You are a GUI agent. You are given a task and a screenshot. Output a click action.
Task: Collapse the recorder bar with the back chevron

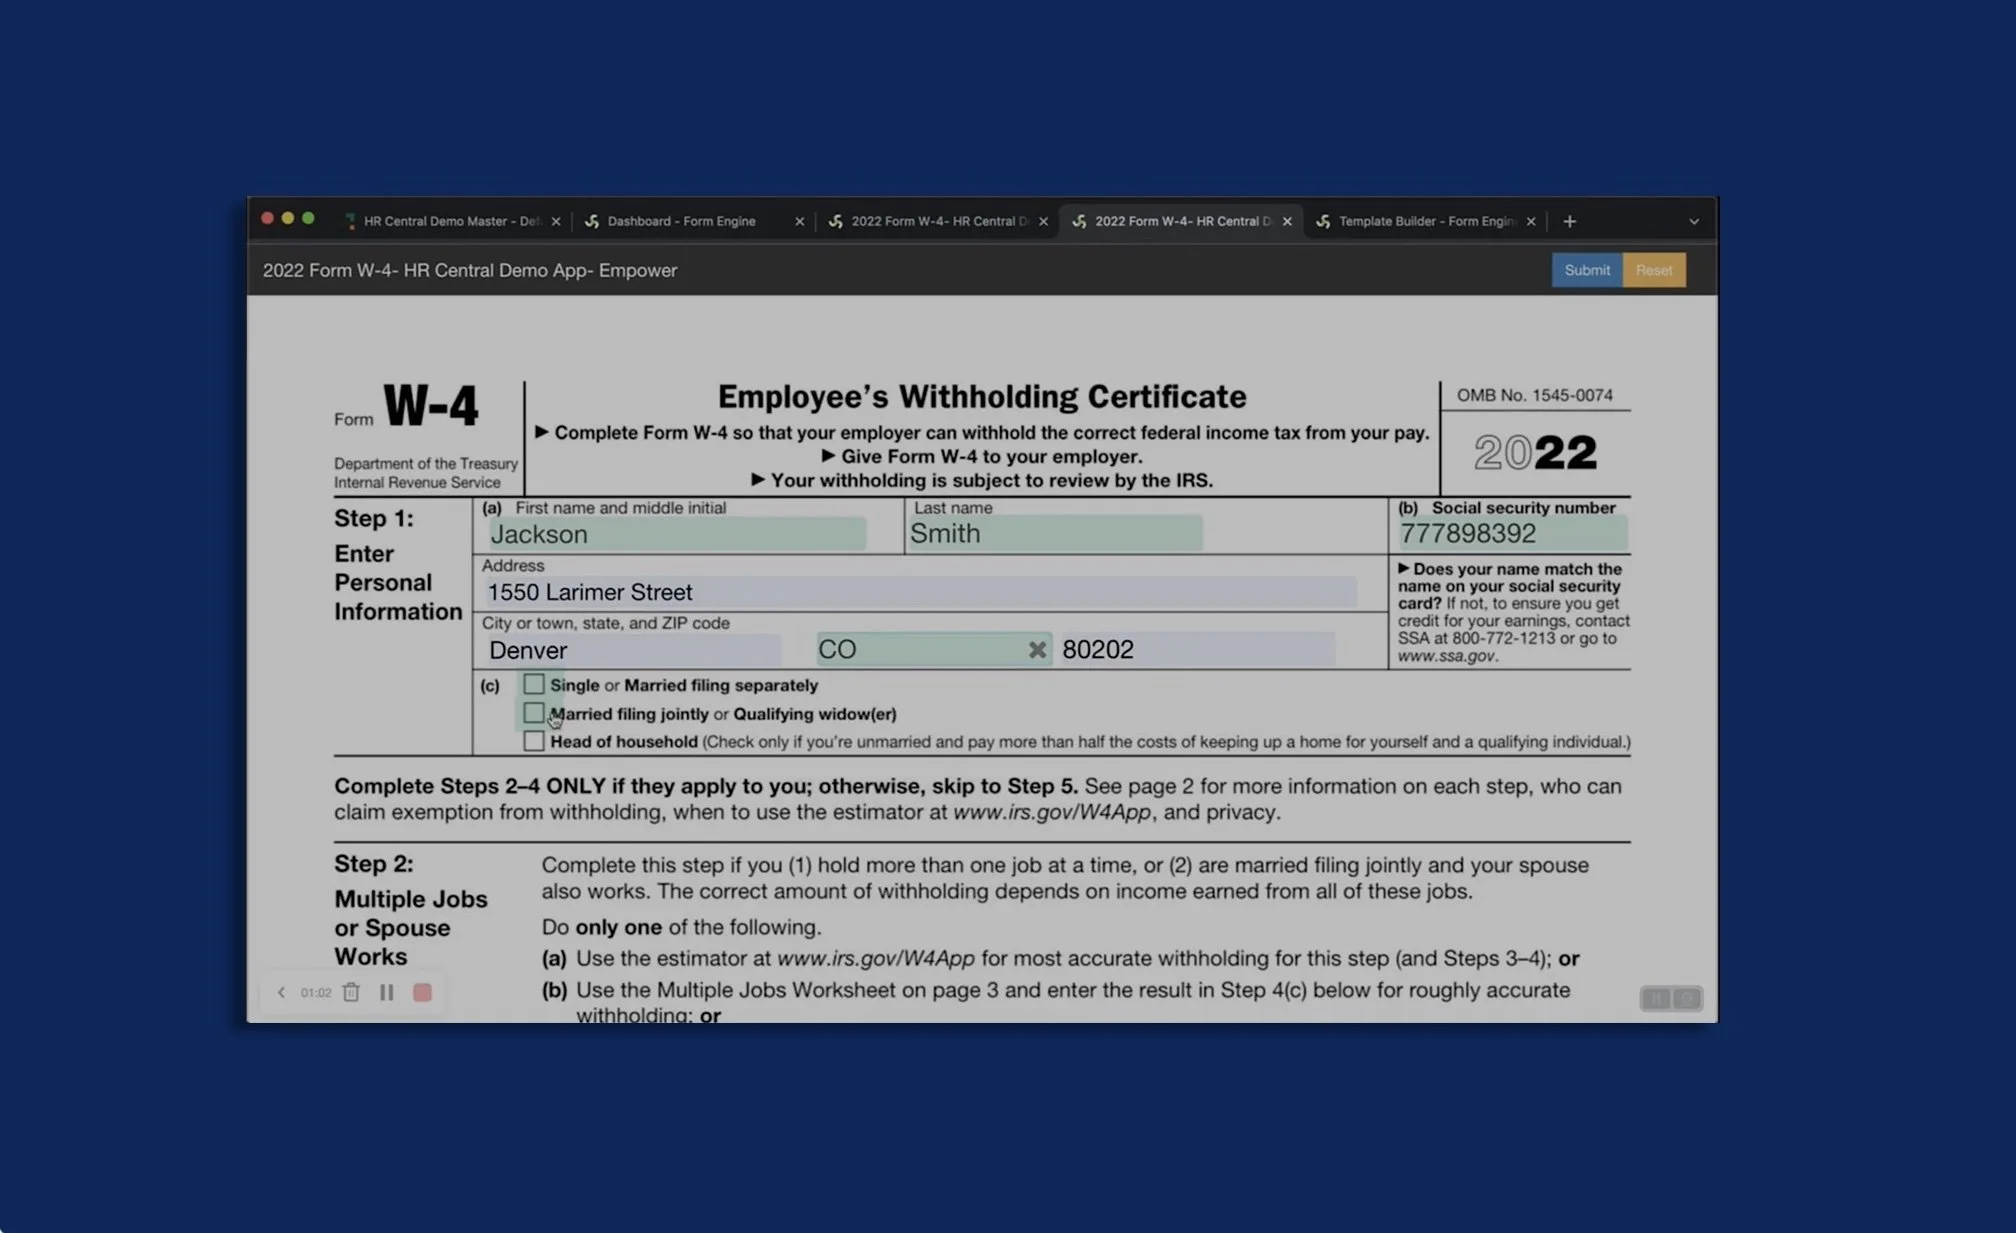[281, 992]
